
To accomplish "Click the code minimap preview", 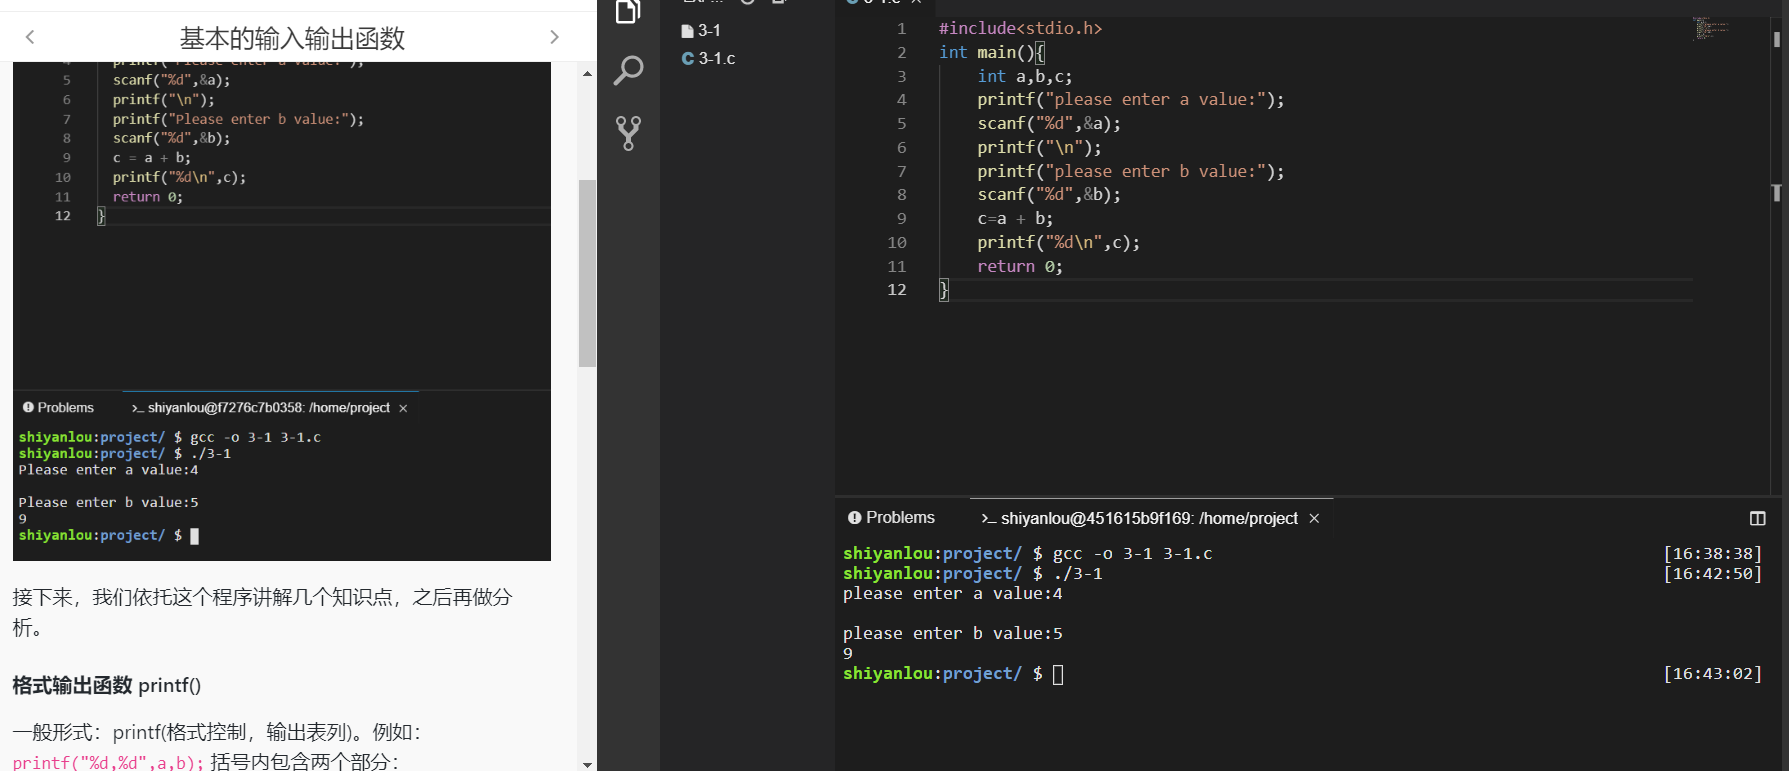I will [1711, 29].
